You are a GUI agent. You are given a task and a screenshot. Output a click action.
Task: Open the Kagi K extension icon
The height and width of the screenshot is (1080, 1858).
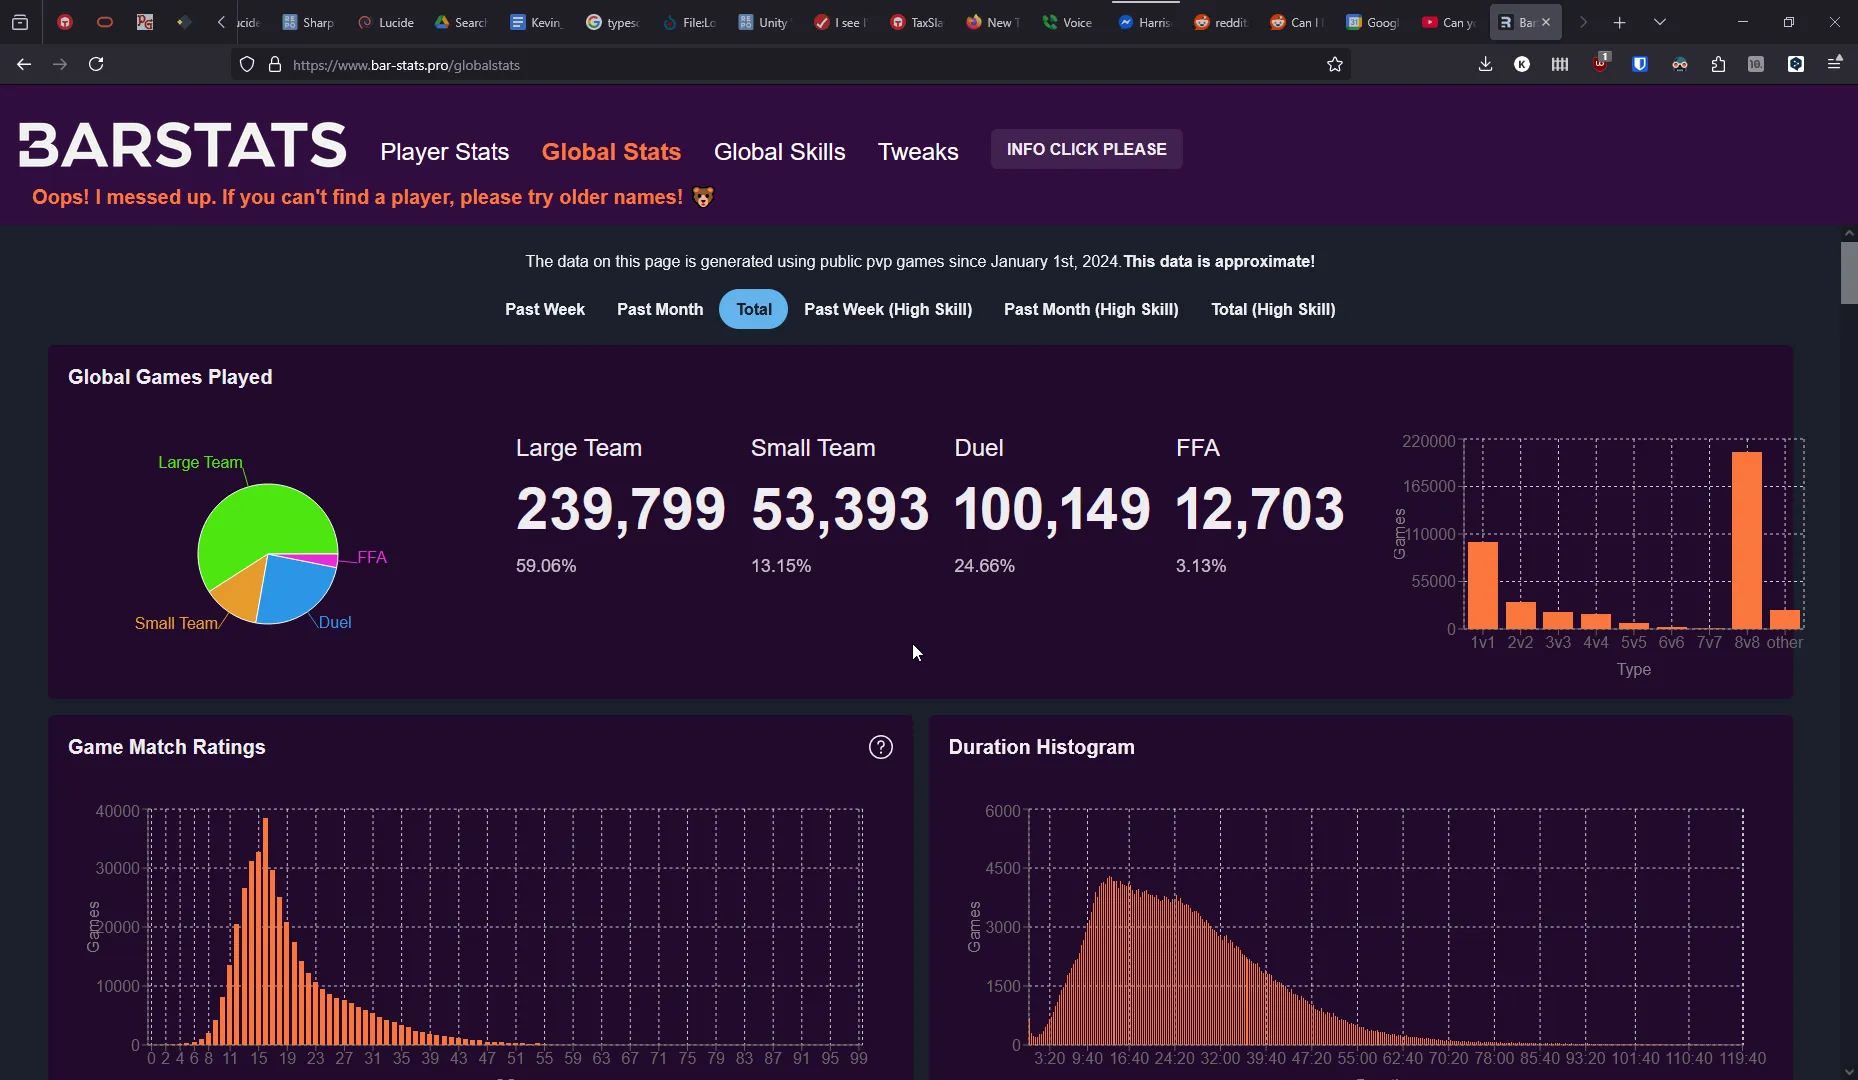(x=1523, y=64)
